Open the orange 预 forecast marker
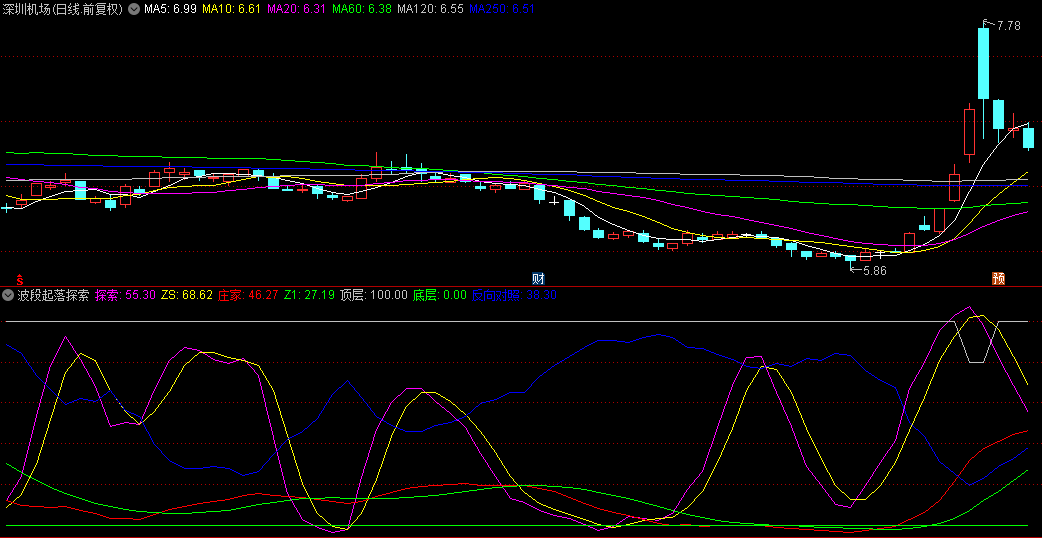1042x538 pixels. tap(998, 278)
